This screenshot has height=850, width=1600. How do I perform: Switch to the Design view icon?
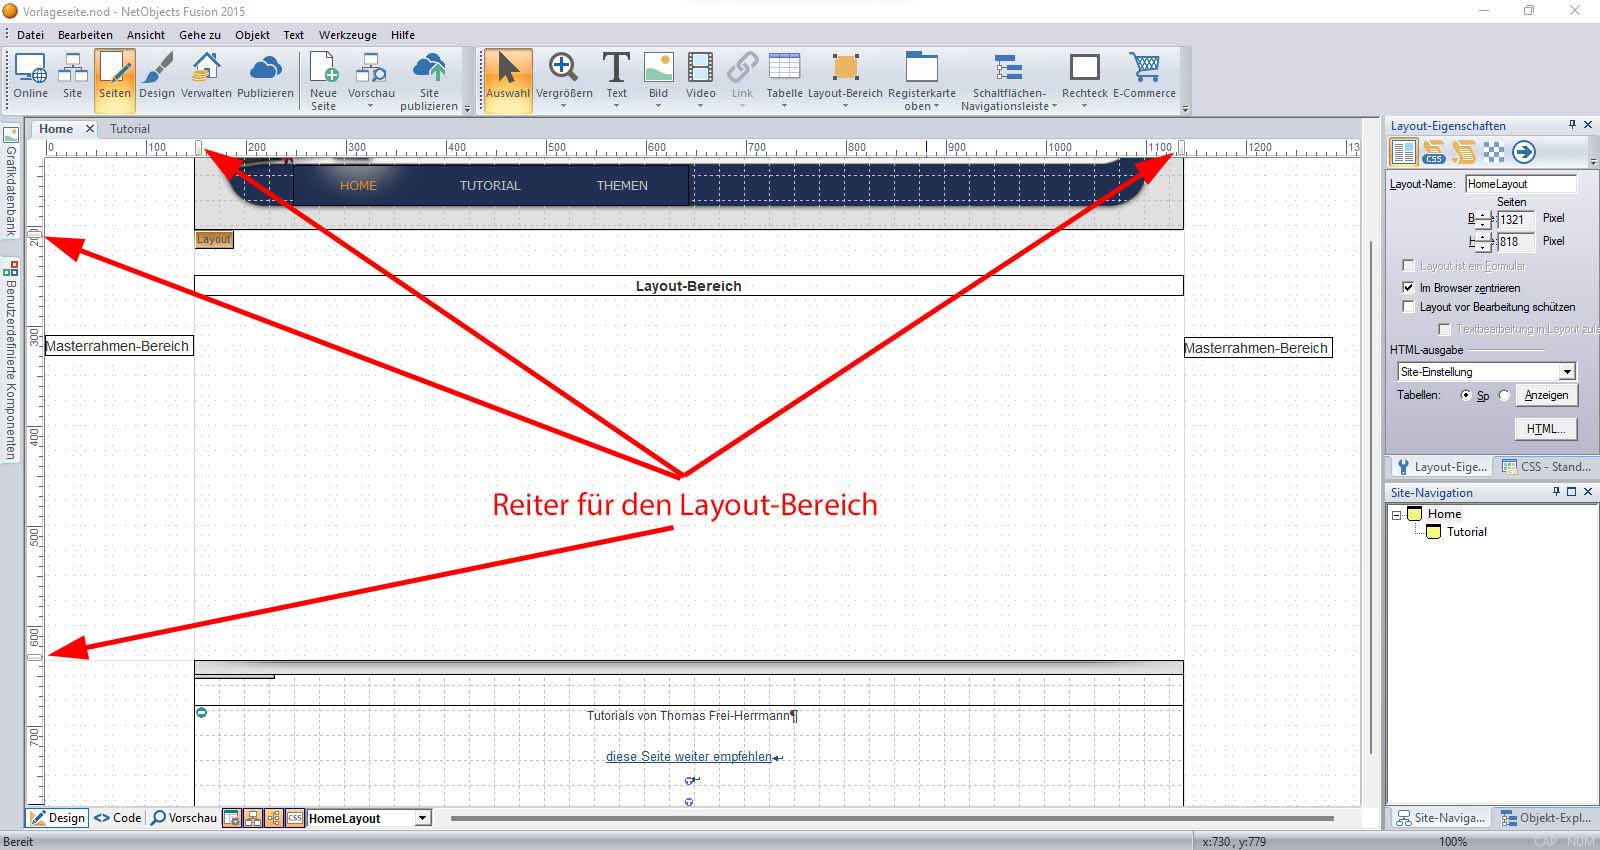pos(156,77)
